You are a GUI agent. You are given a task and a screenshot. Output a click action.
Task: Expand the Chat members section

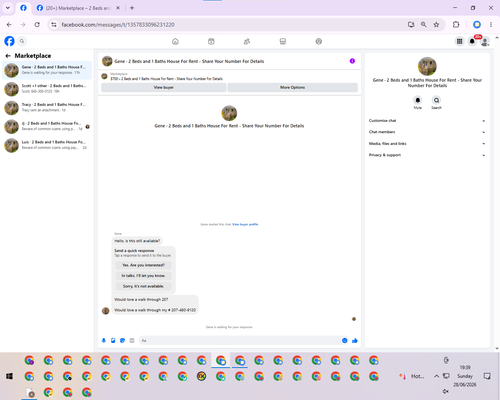[427, 132]
